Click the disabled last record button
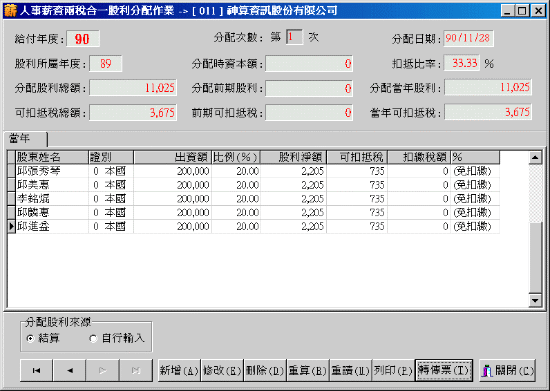The image size is (550, 391). coord(136,370)
